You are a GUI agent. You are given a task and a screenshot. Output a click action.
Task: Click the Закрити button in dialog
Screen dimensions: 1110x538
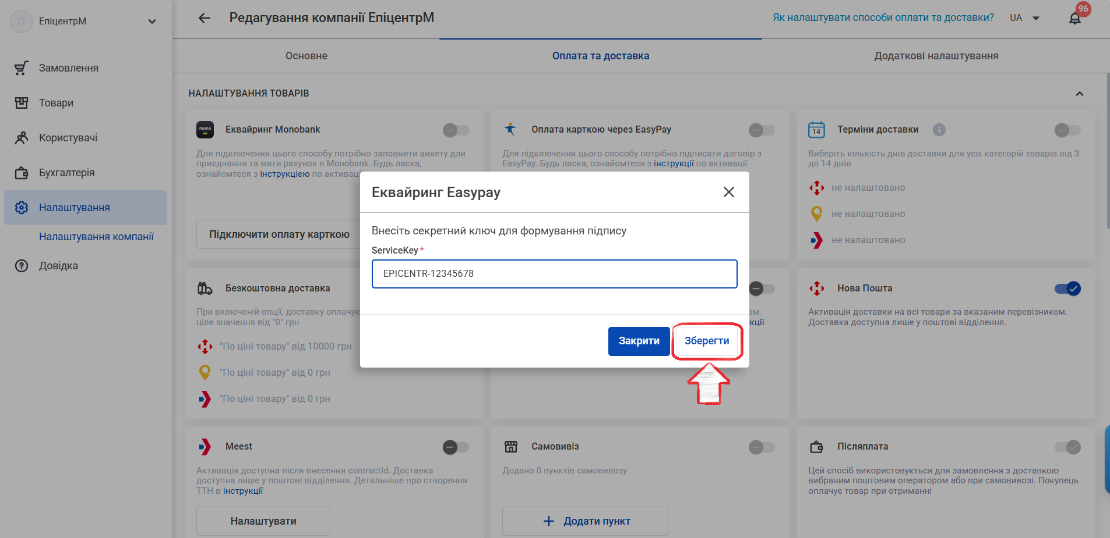(x=639, y=340)
